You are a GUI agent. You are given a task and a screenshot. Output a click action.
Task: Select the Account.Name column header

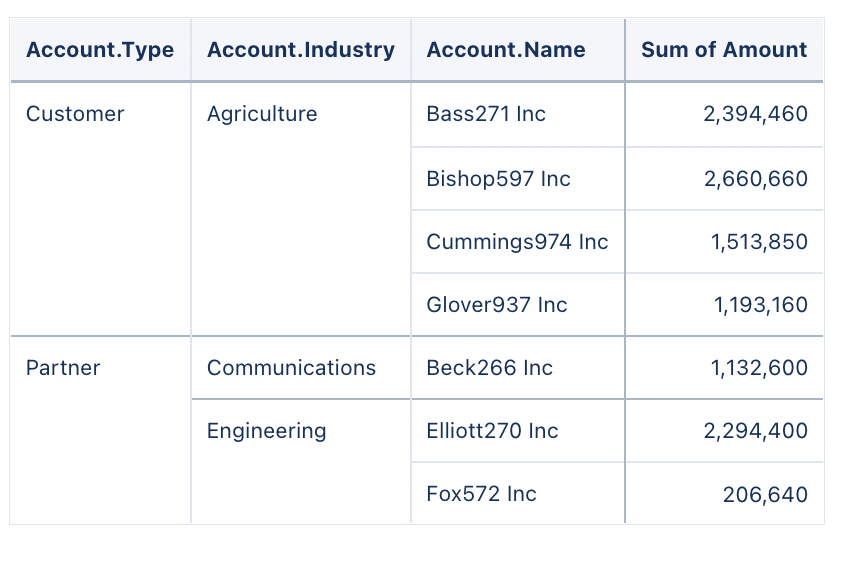point(518,50)
